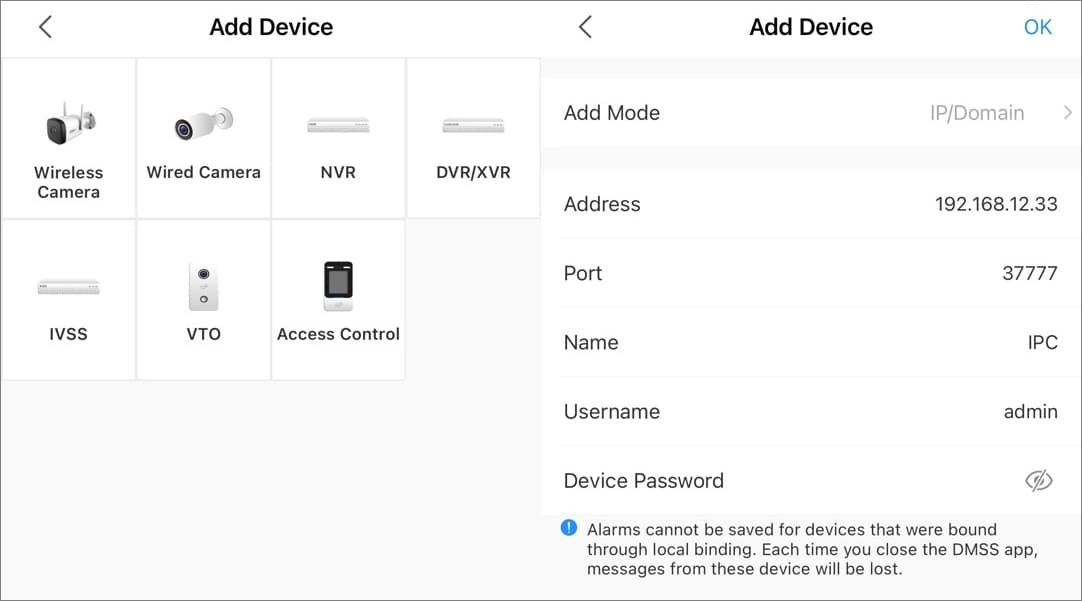Tap the "DVR/XVR" label
The width and height of the screenshot is (1082, 601).
point(473,173)
